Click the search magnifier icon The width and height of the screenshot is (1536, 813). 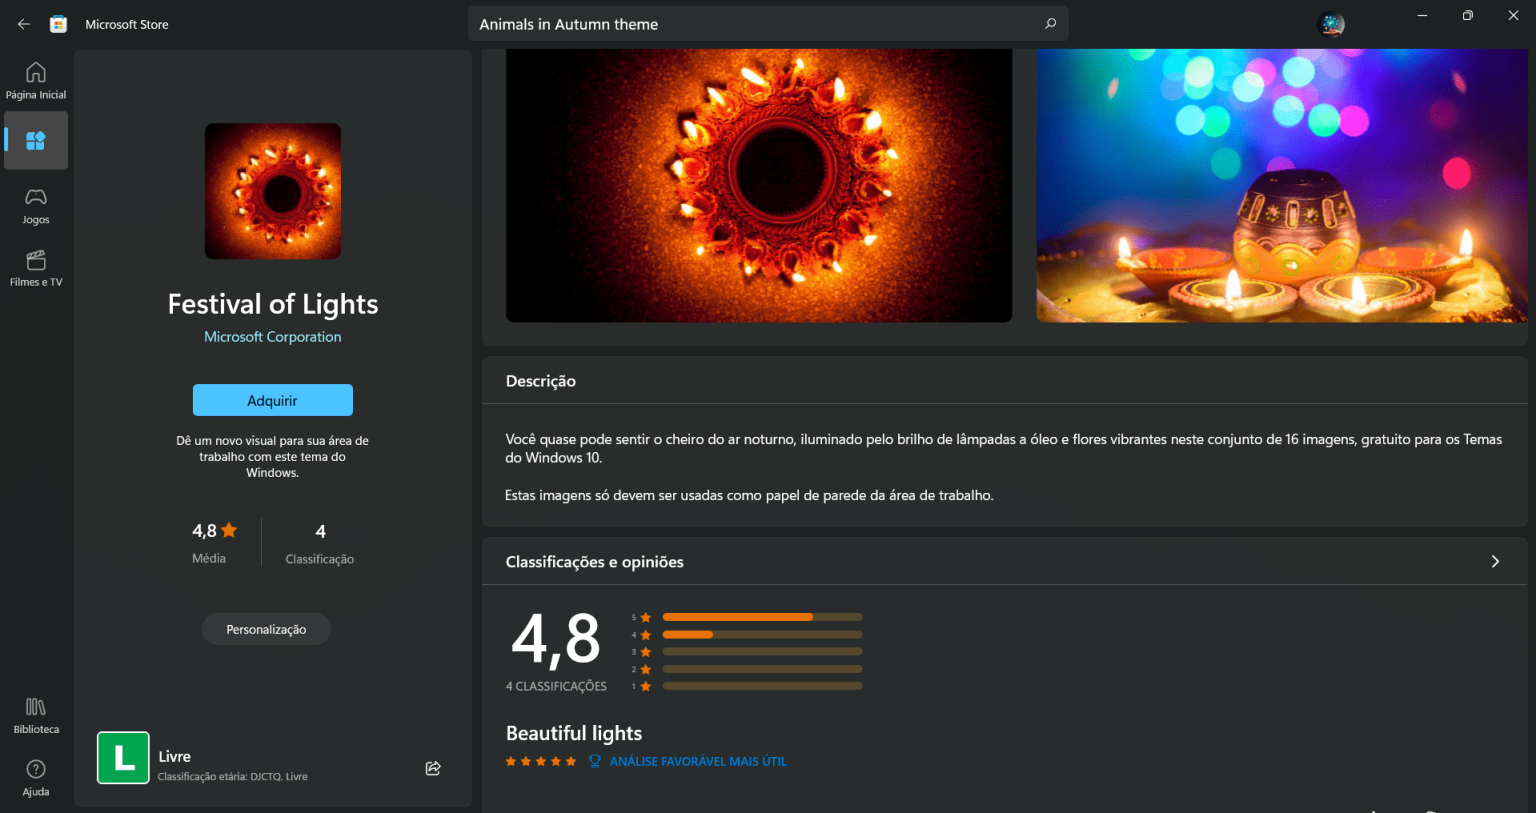tap(1050, 24)
